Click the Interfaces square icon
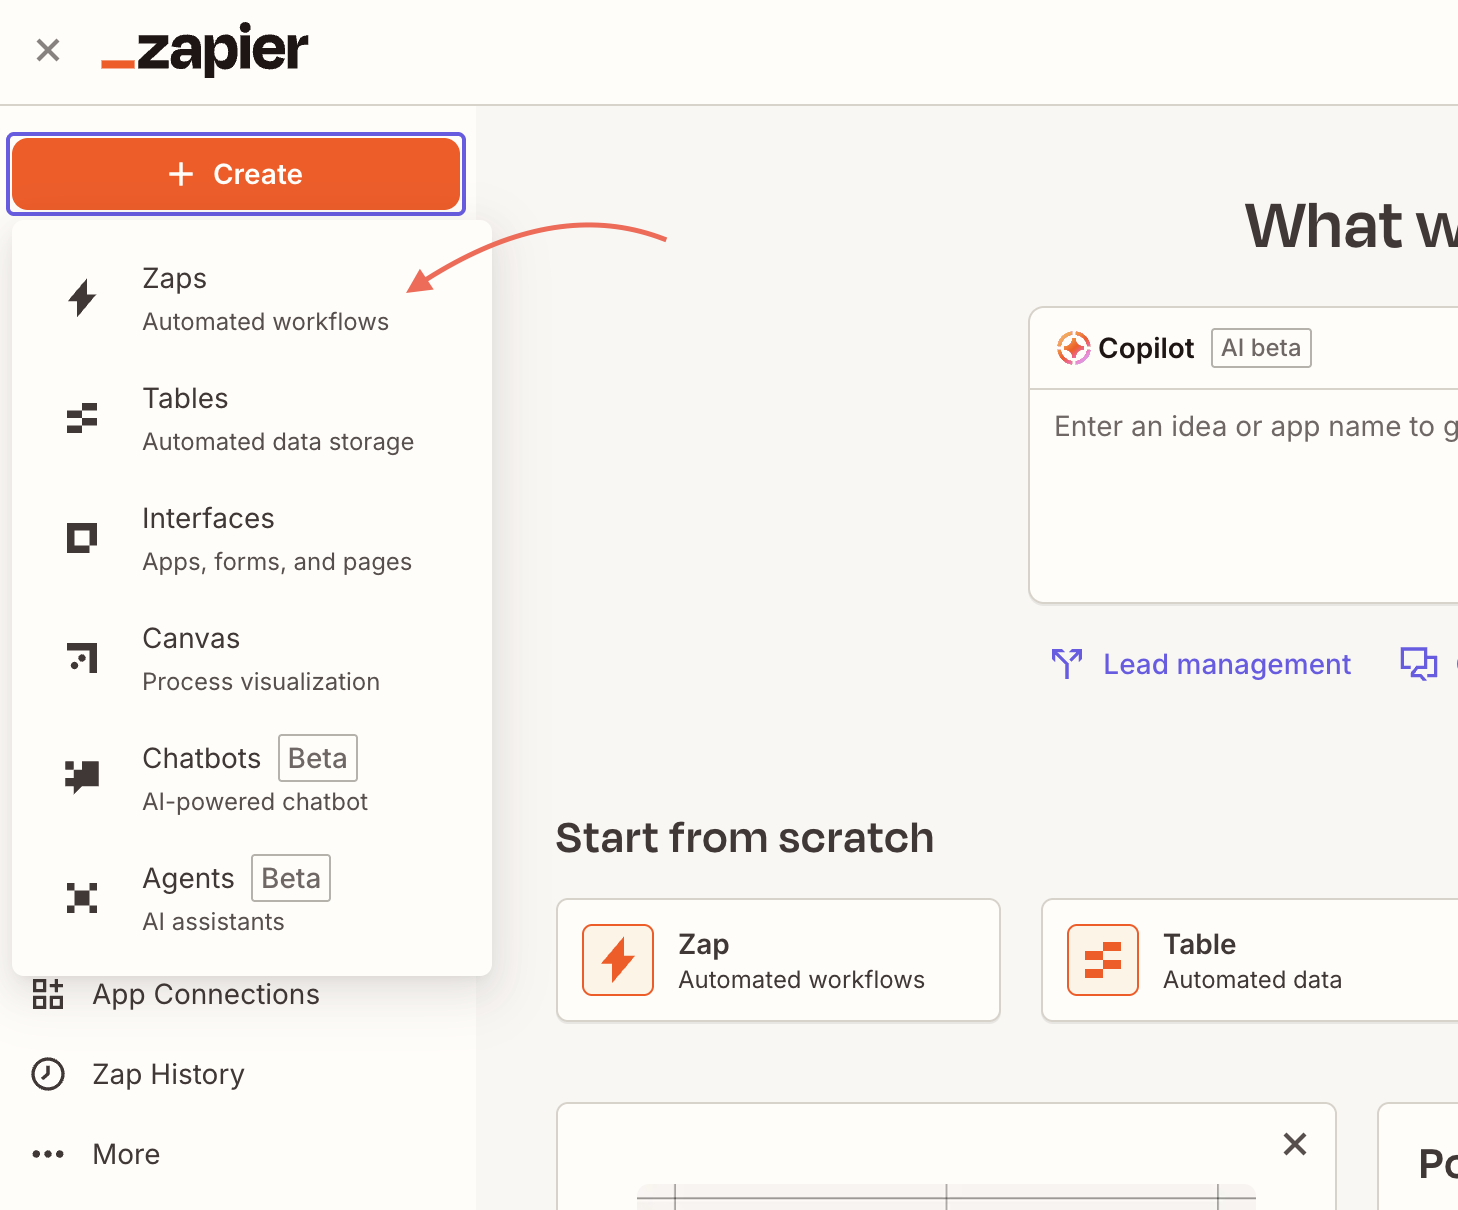The image size is (1458, 1210). click(82, 538)
